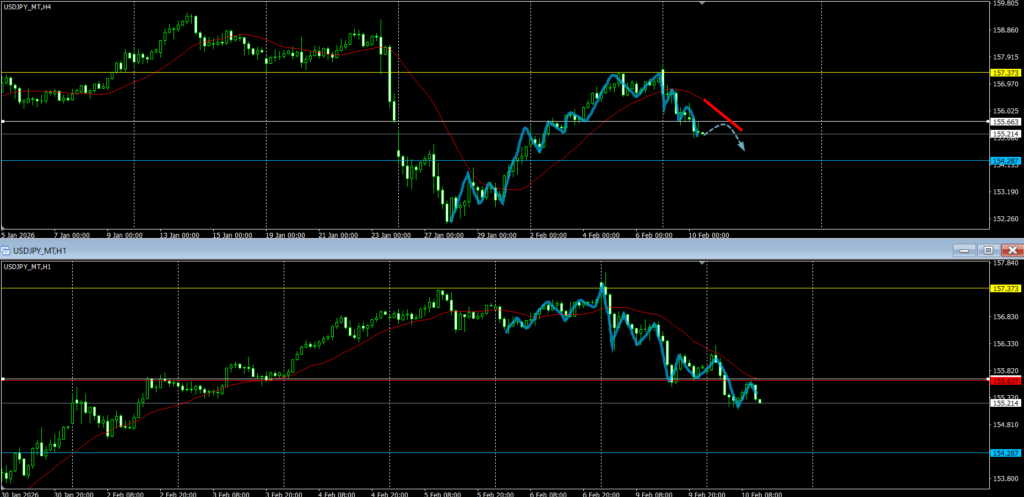This screenshot has height=497, width=1024.
Task: Click the chart shift triangle on the H1 chart
Action: pyautogui.click(x=702, y=263)
